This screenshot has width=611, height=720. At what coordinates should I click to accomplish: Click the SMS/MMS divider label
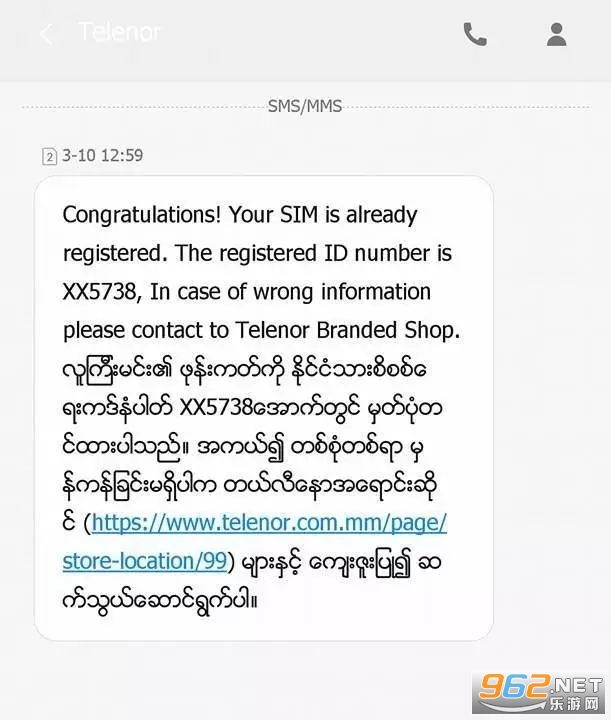click(305, 105)
